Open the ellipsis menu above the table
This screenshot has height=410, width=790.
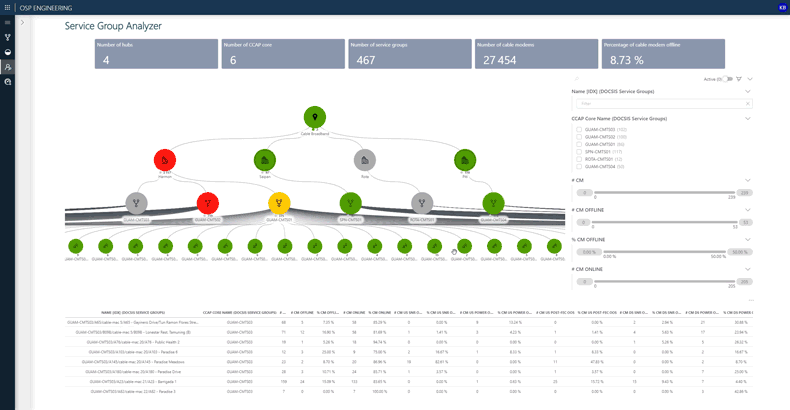[x=751, y=301]
